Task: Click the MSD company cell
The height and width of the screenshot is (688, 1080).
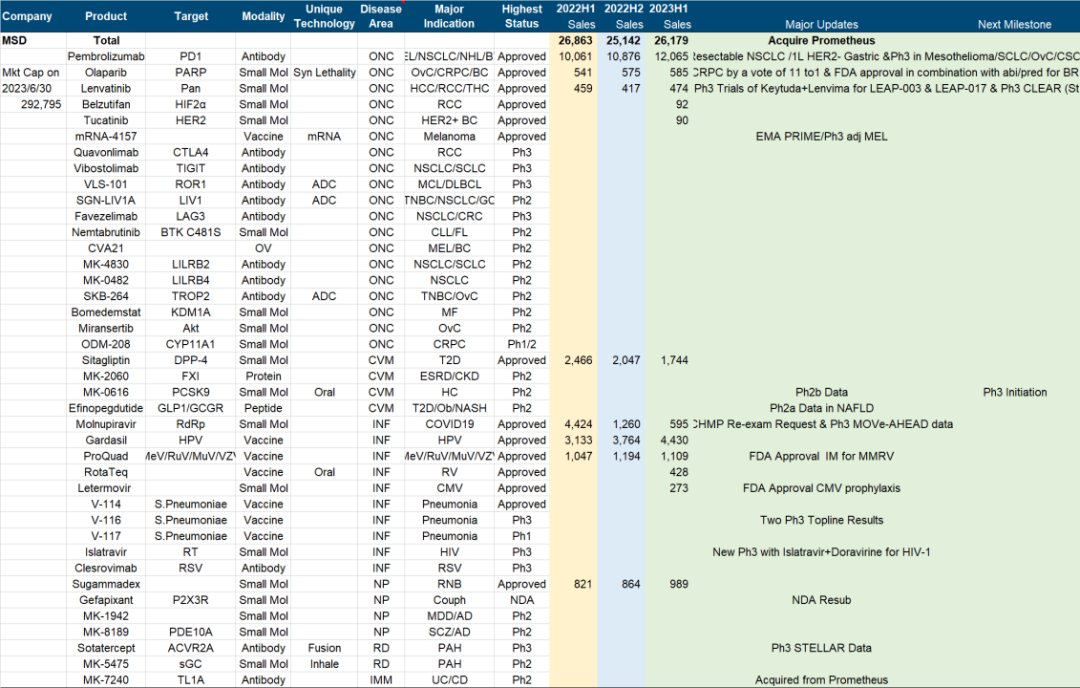Action: point(14,40)
